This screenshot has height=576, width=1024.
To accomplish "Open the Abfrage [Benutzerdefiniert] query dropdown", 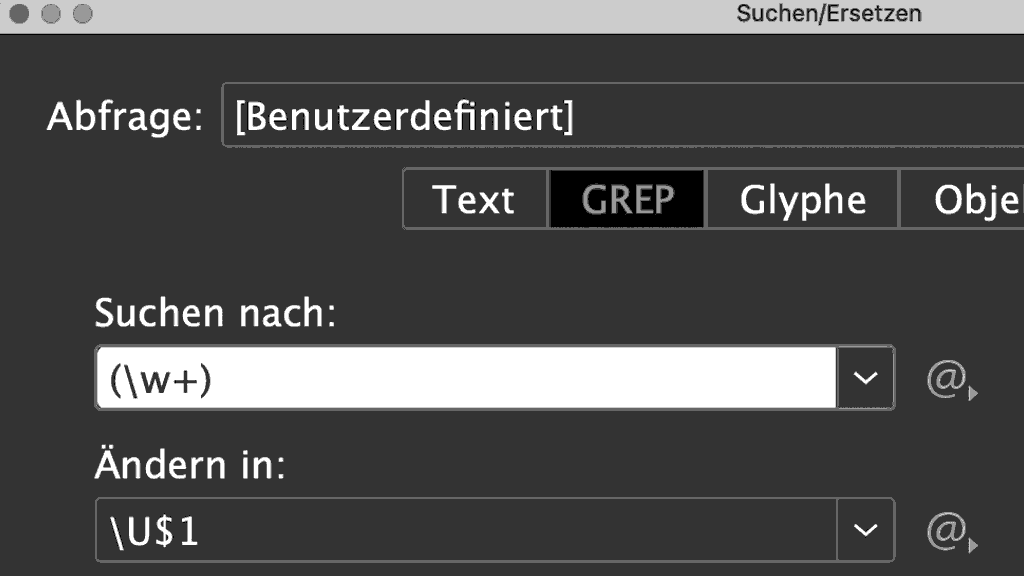I will (x=623, y=116).
